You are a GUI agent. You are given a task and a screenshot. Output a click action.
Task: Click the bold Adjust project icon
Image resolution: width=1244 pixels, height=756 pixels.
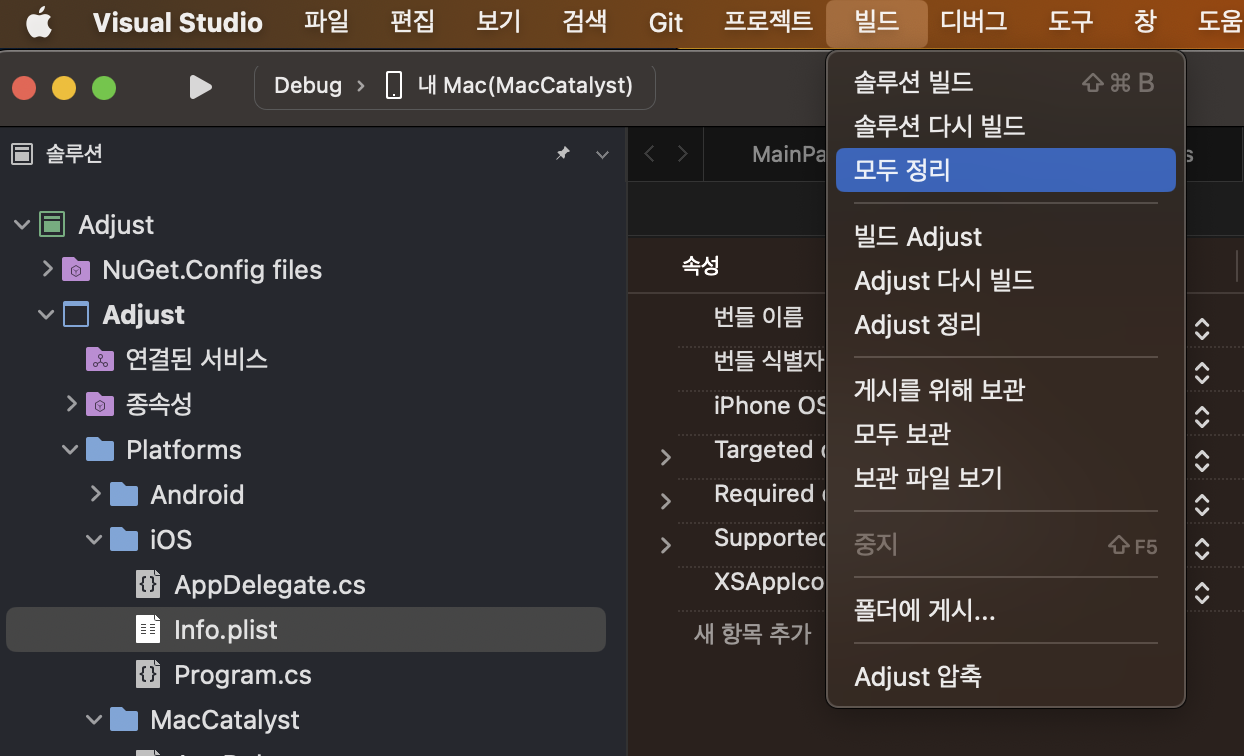(x=76, y=314)
